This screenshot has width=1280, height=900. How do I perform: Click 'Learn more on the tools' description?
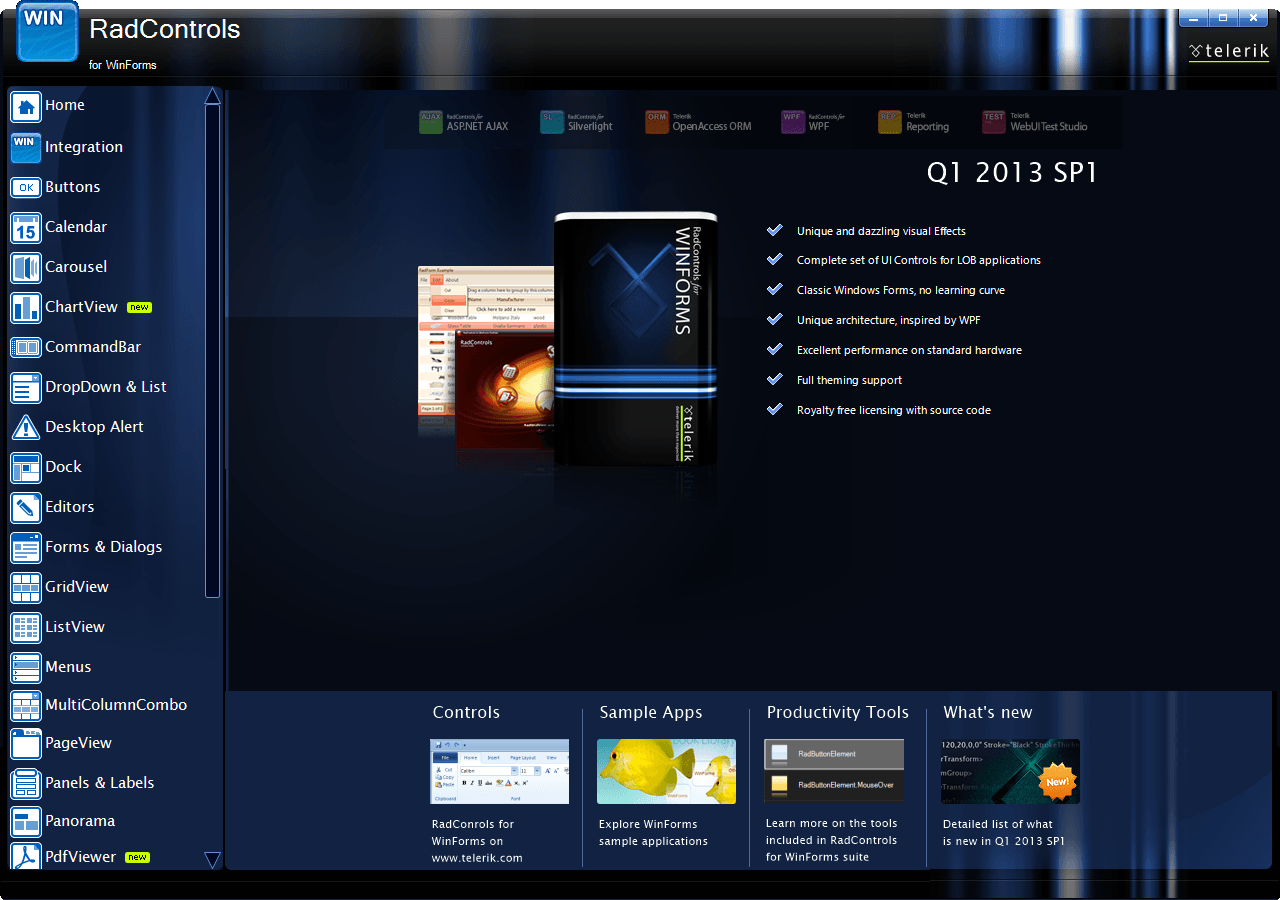tap(832, 840)
